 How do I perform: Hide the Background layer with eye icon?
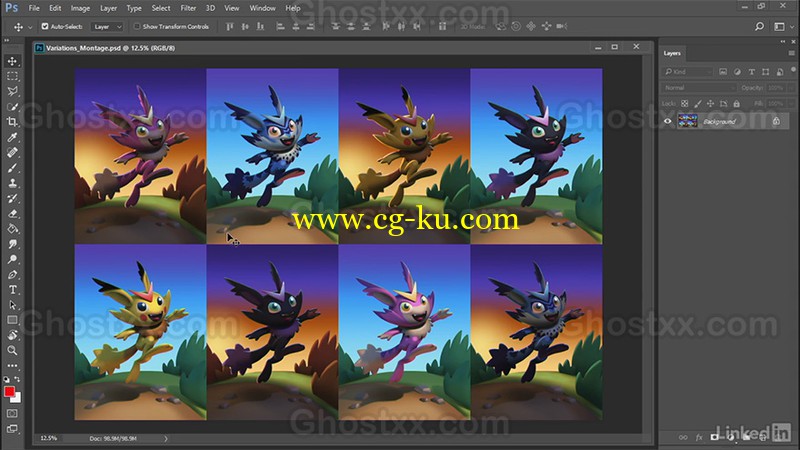(667, 121)
